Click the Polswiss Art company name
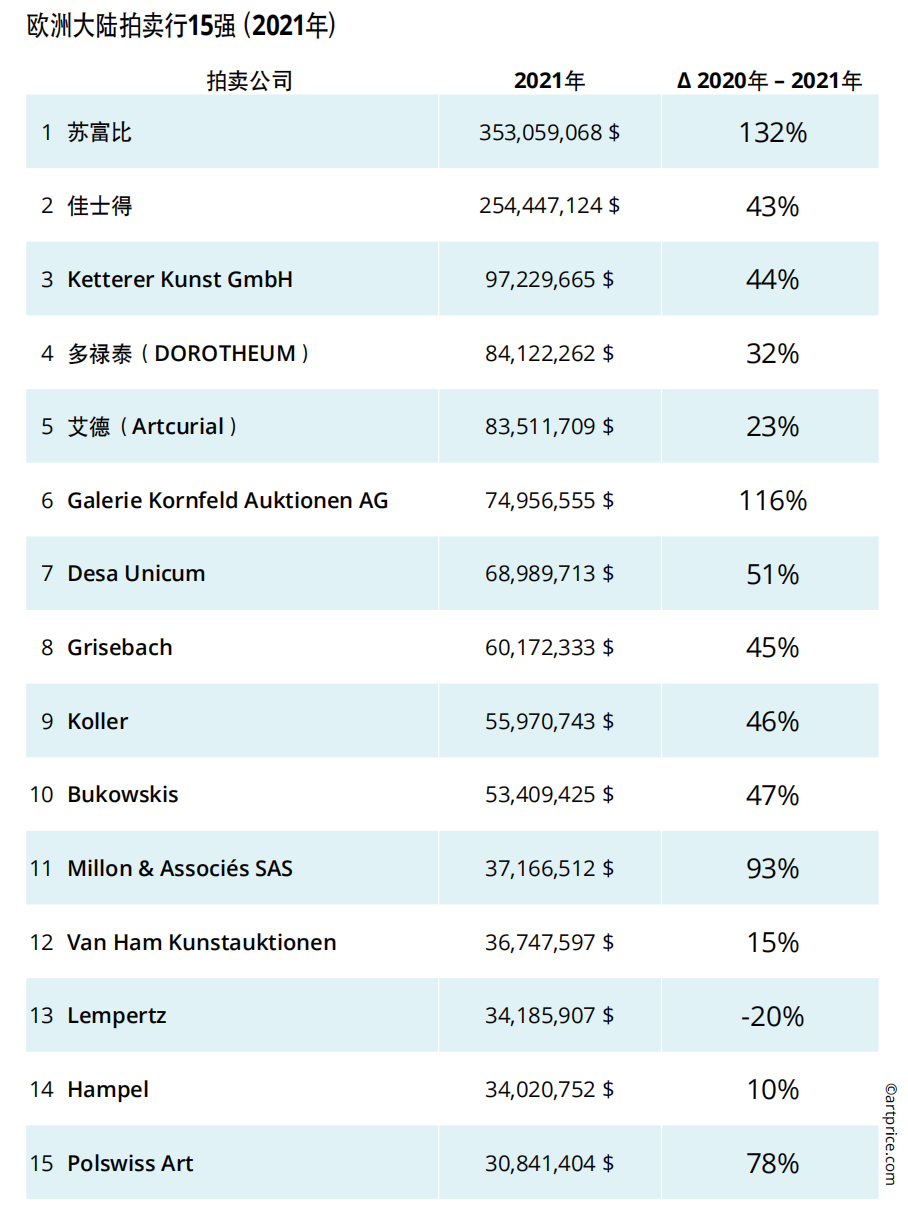The width and height of the screenshot is (908, 1216). pyautogui.click(x=130, y=1163)
